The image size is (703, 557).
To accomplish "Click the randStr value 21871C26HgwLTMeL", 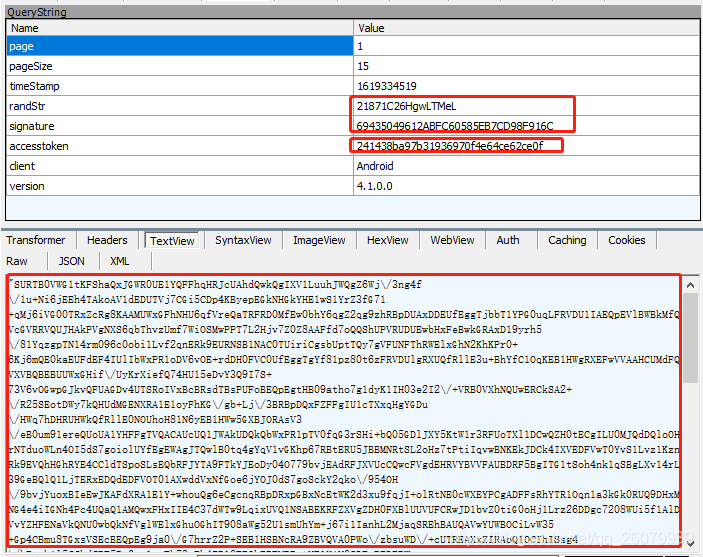I will click(x=406, y=106).
